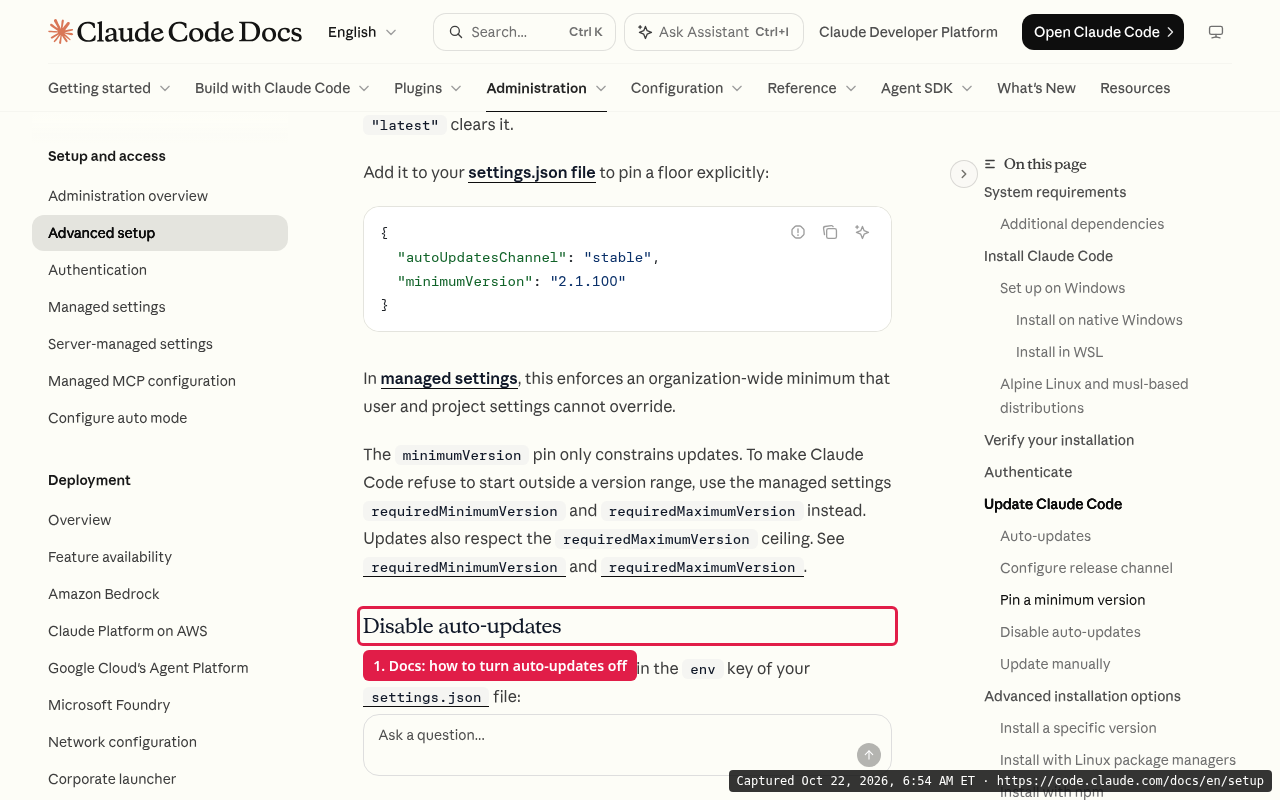Jump to 'Verify your installation' section
Image resolution: width=1280 pixels, height=800 pixels.
(x=1059, y=440)
